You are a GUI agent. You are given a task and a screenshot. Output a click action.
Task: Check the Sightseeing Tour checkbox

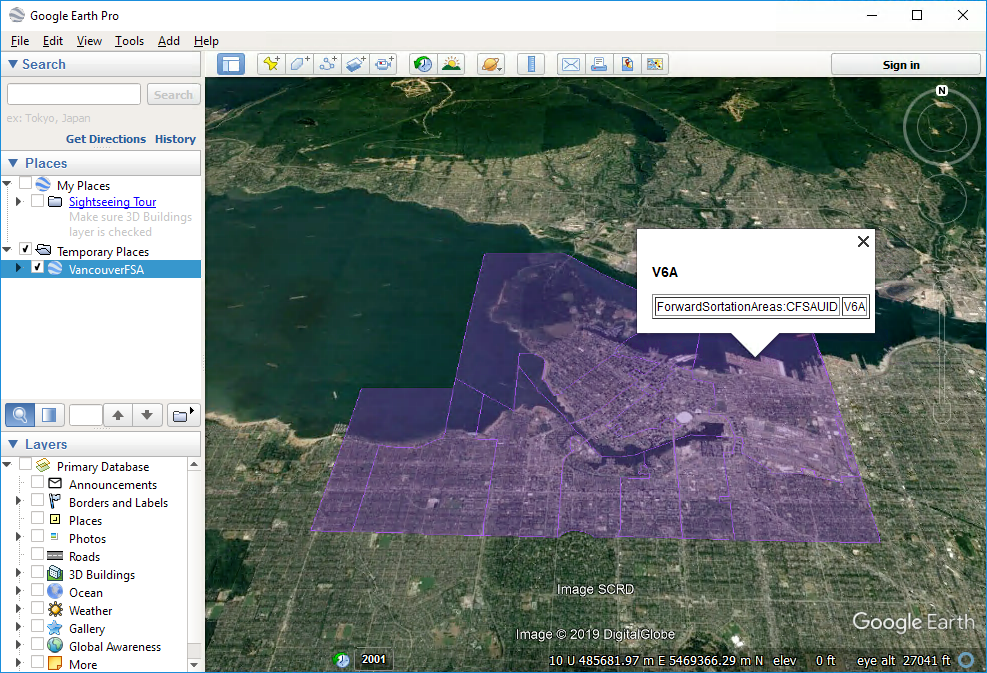(x=37, y=201)
